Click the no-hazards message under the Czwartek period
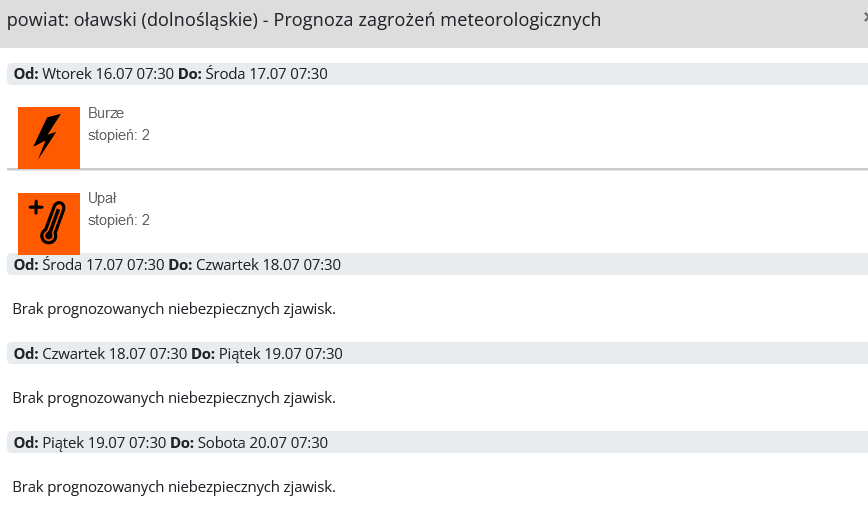The image size is (868, 518). 174,398
